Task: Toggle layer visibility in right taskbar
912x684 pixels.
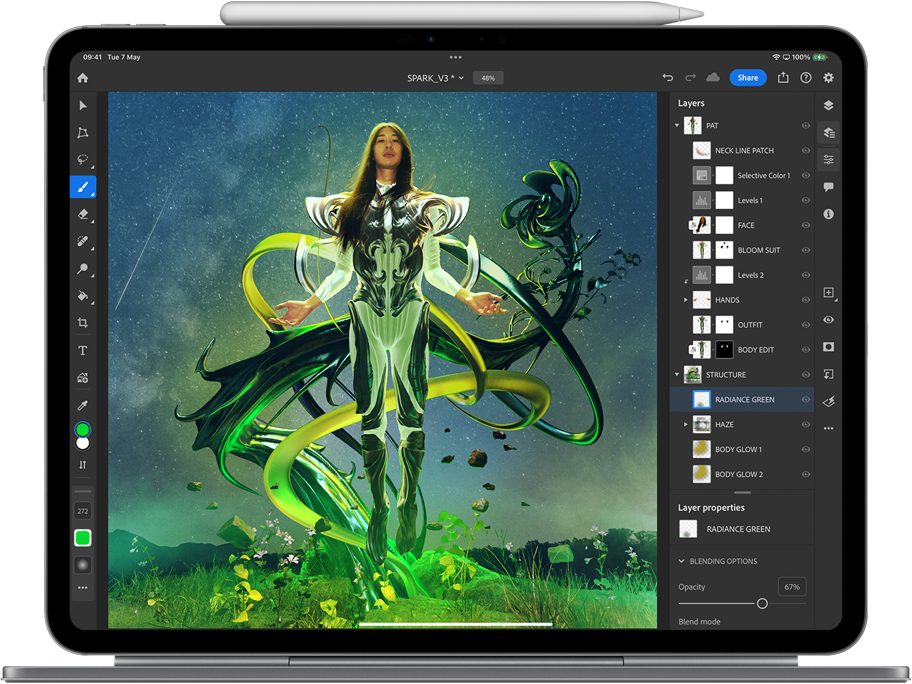Action: tap(829, 320)
